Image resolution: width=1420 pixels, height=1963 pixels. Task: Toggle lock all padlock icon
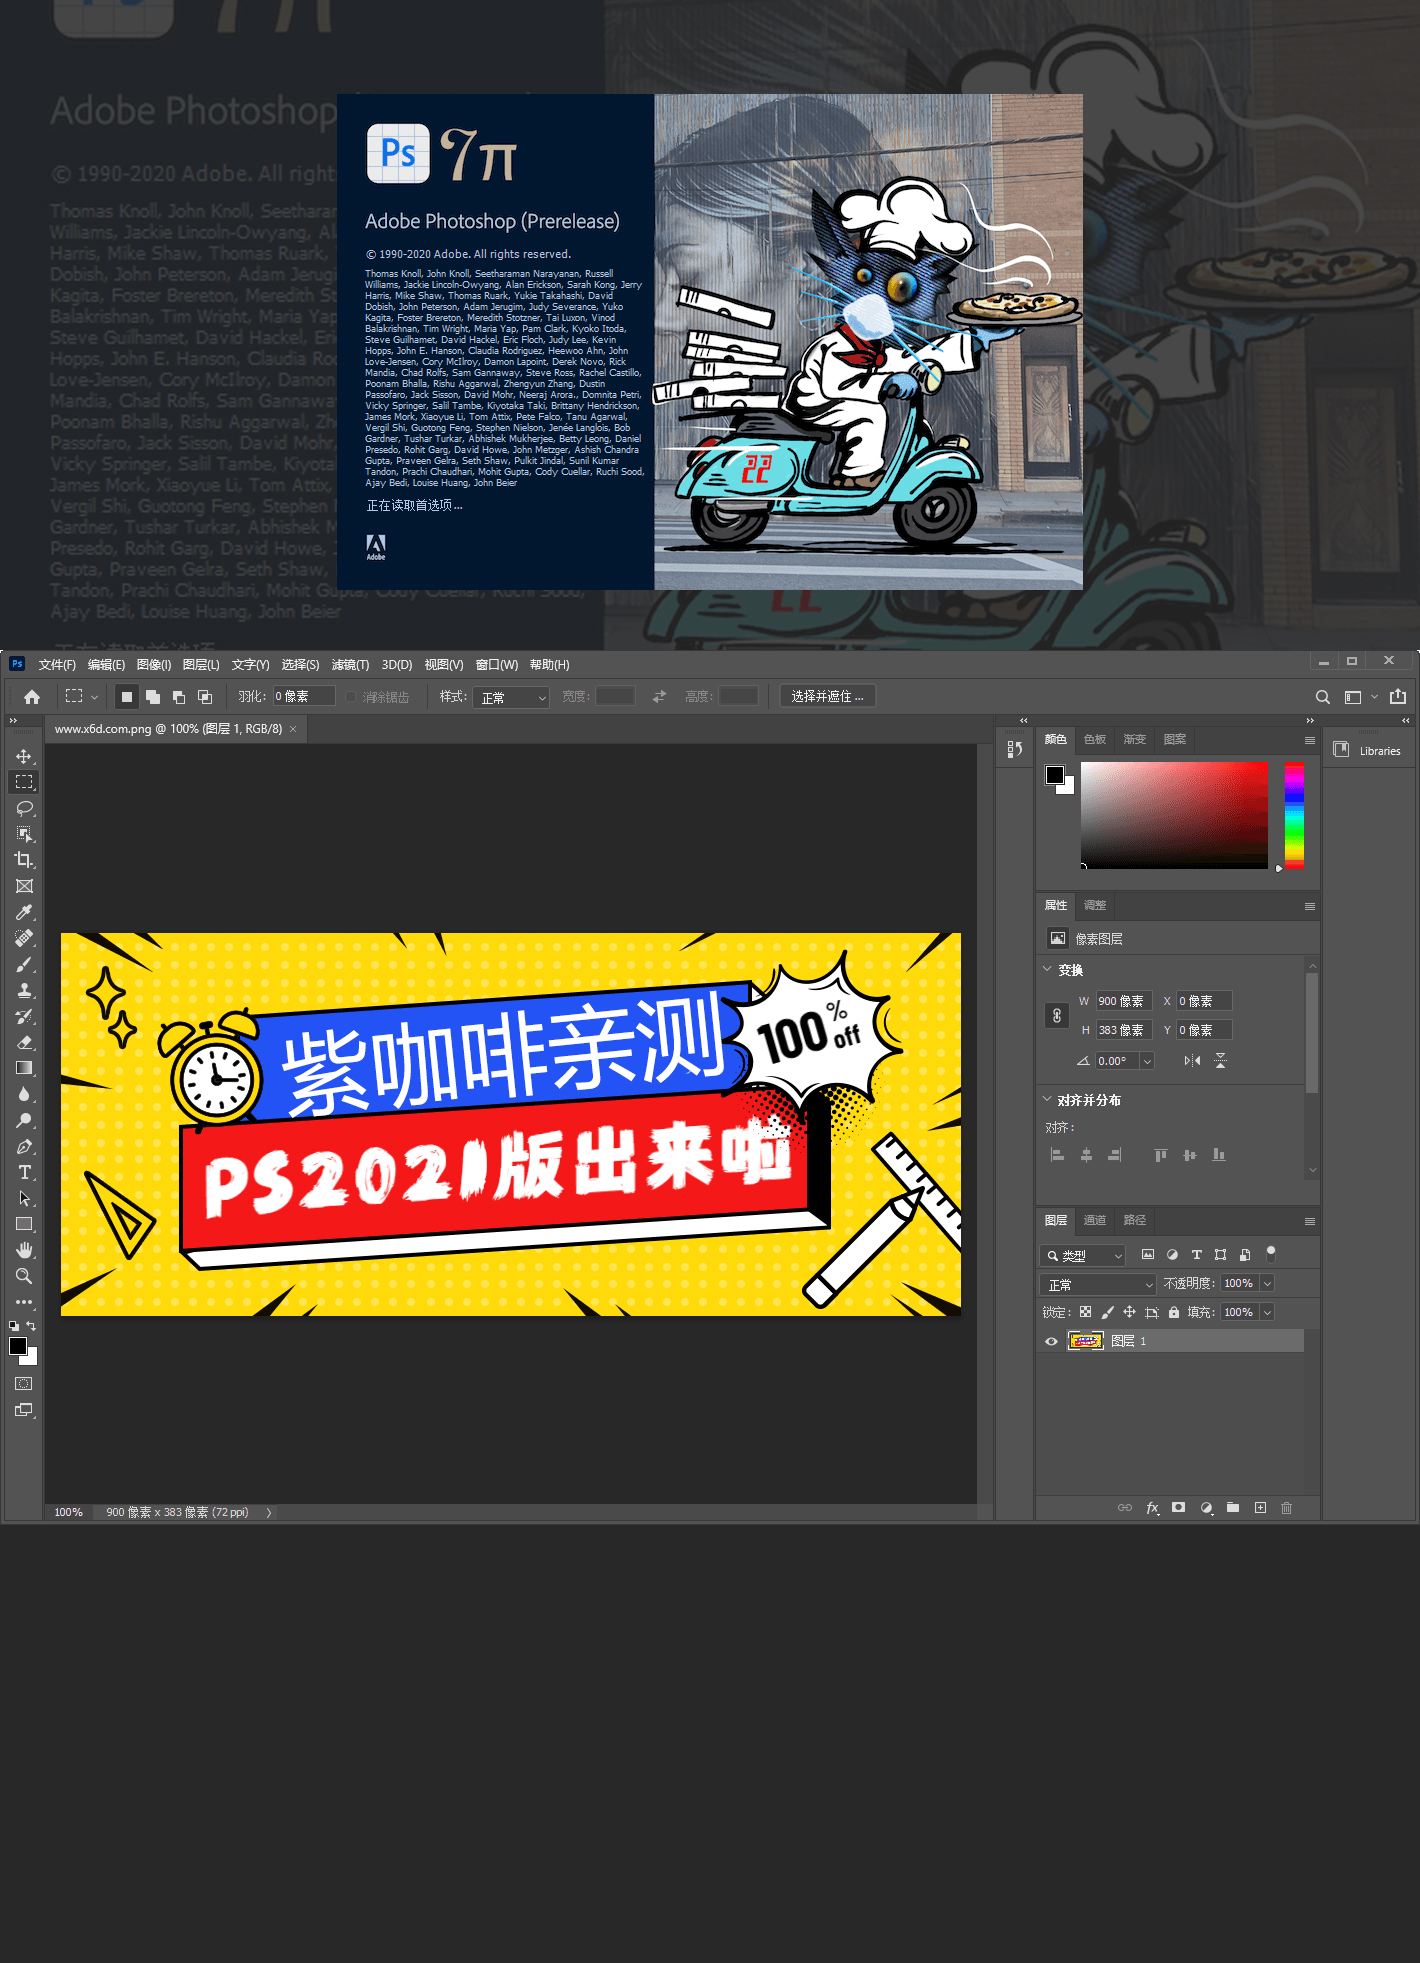pyautogui.click(x=1174, y=1312)
